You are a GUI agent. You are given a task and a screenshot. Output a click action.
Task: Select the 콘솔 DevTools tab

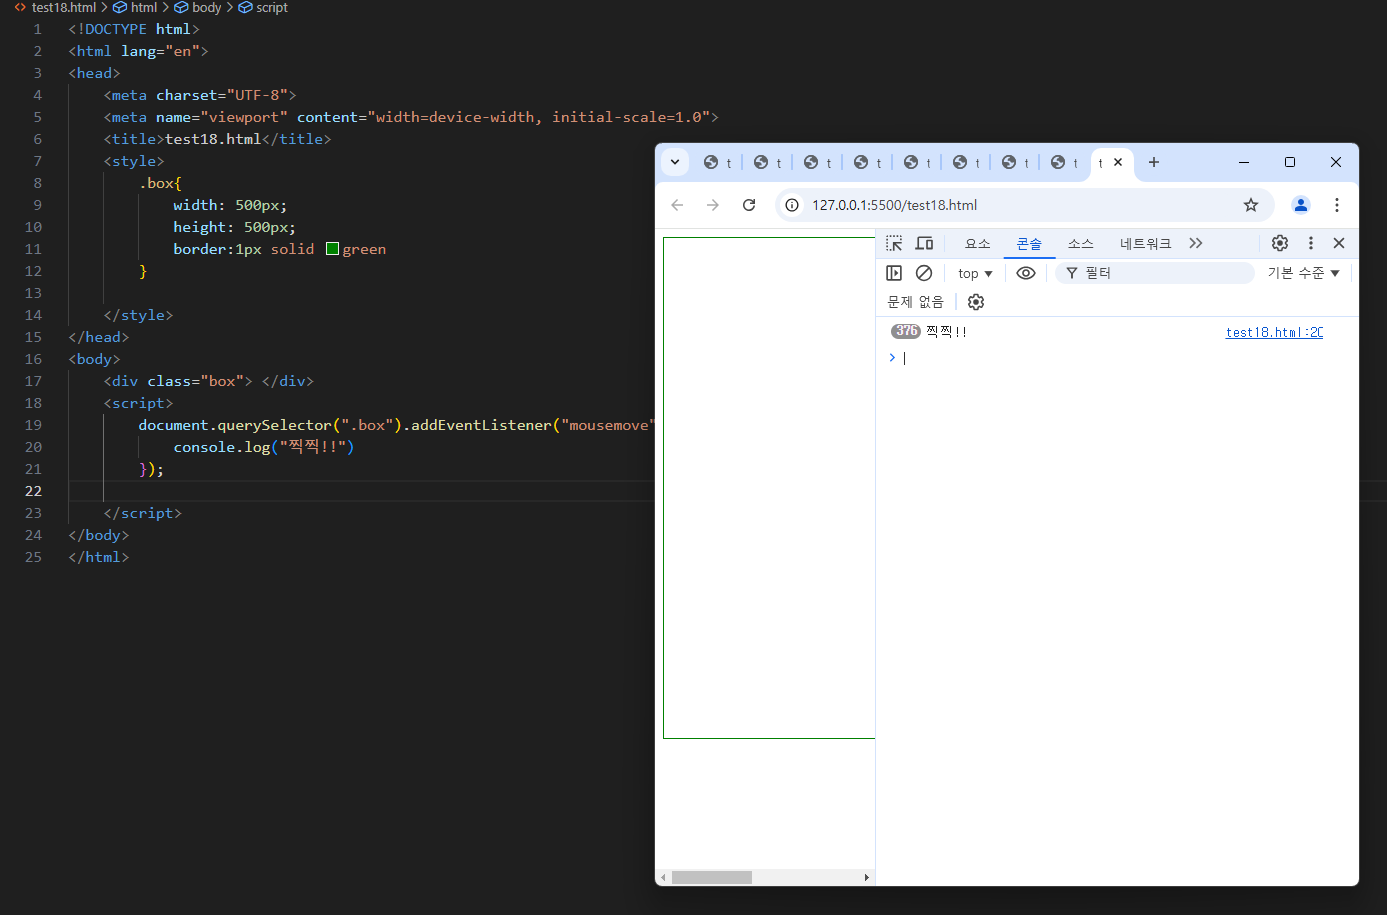1029,244
